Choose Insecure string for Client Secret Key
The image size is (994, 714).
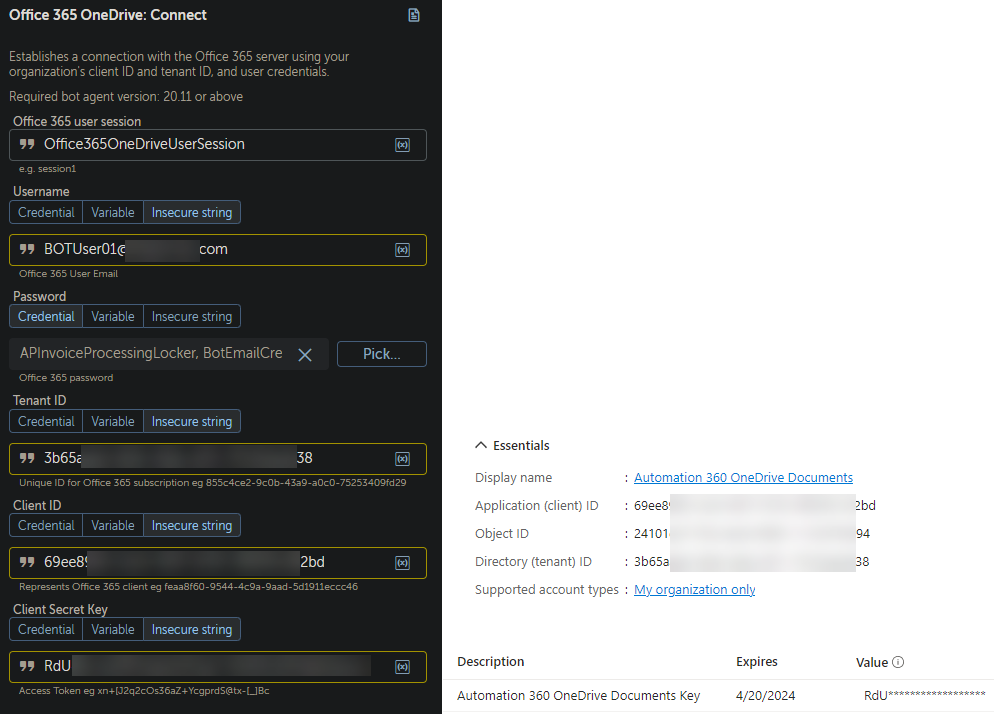point(192,630)
